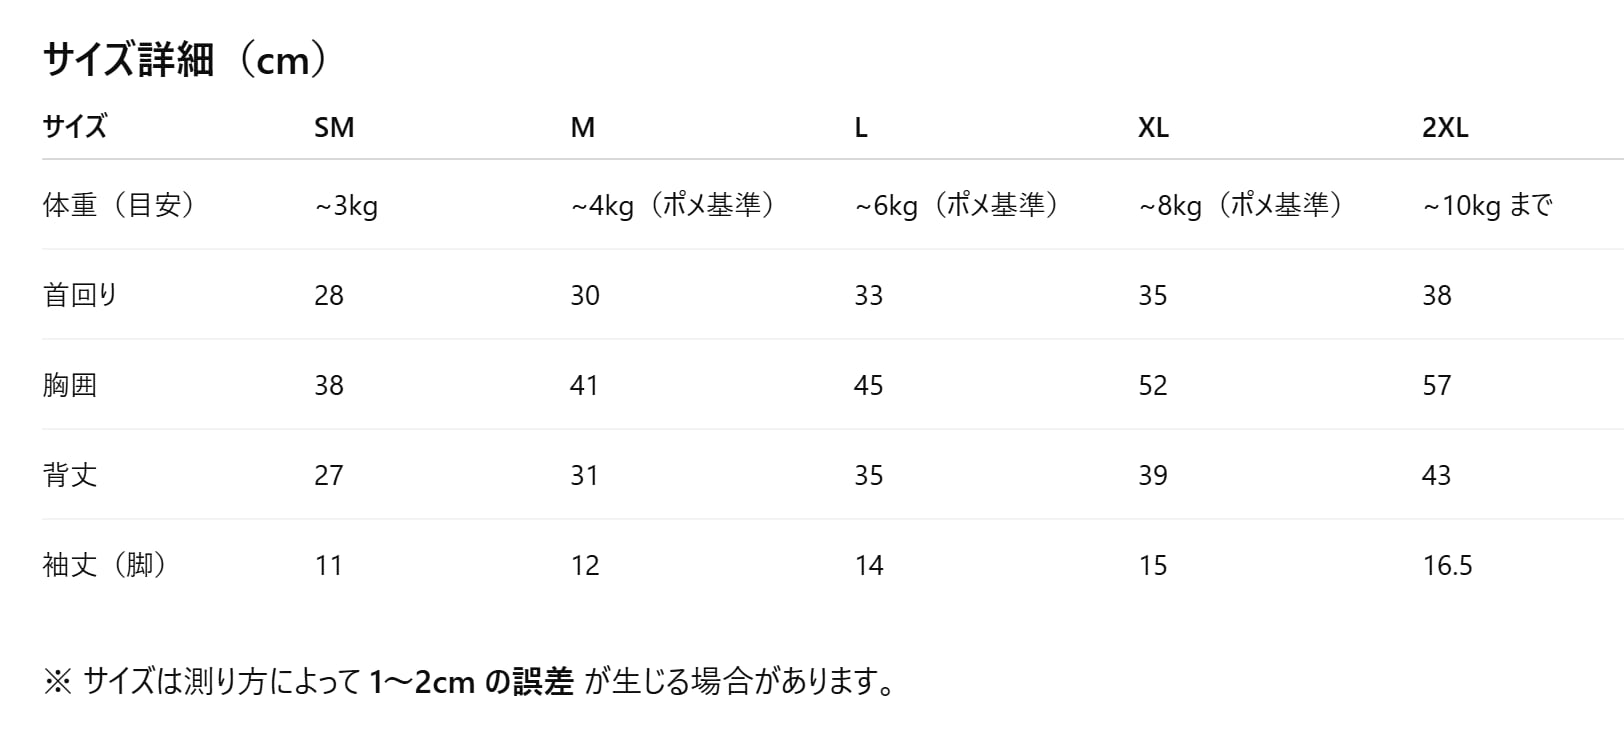Image resolution: width=1624 pixels, height=748 pixels.
Task: Click the 16.5 sleeve length cell
Action: [1447, 566]
